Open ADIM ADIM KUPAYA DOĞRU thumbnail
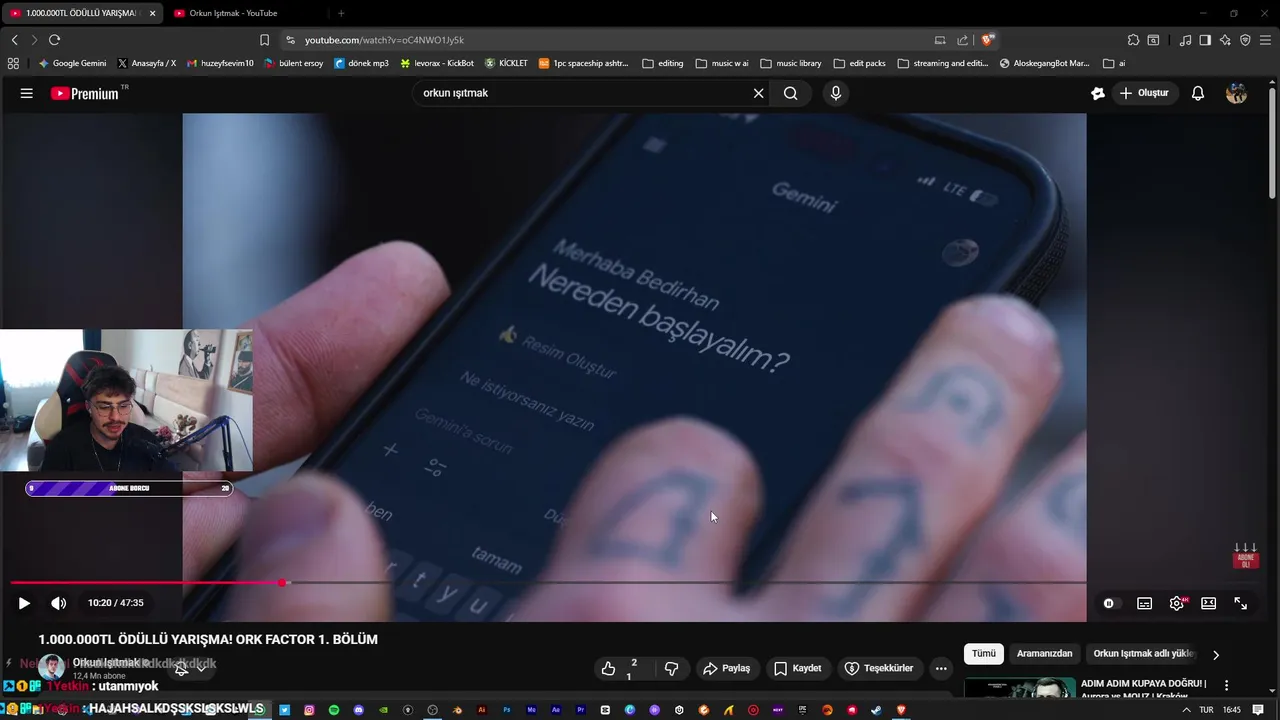1280x720 pixels. 1018,689
